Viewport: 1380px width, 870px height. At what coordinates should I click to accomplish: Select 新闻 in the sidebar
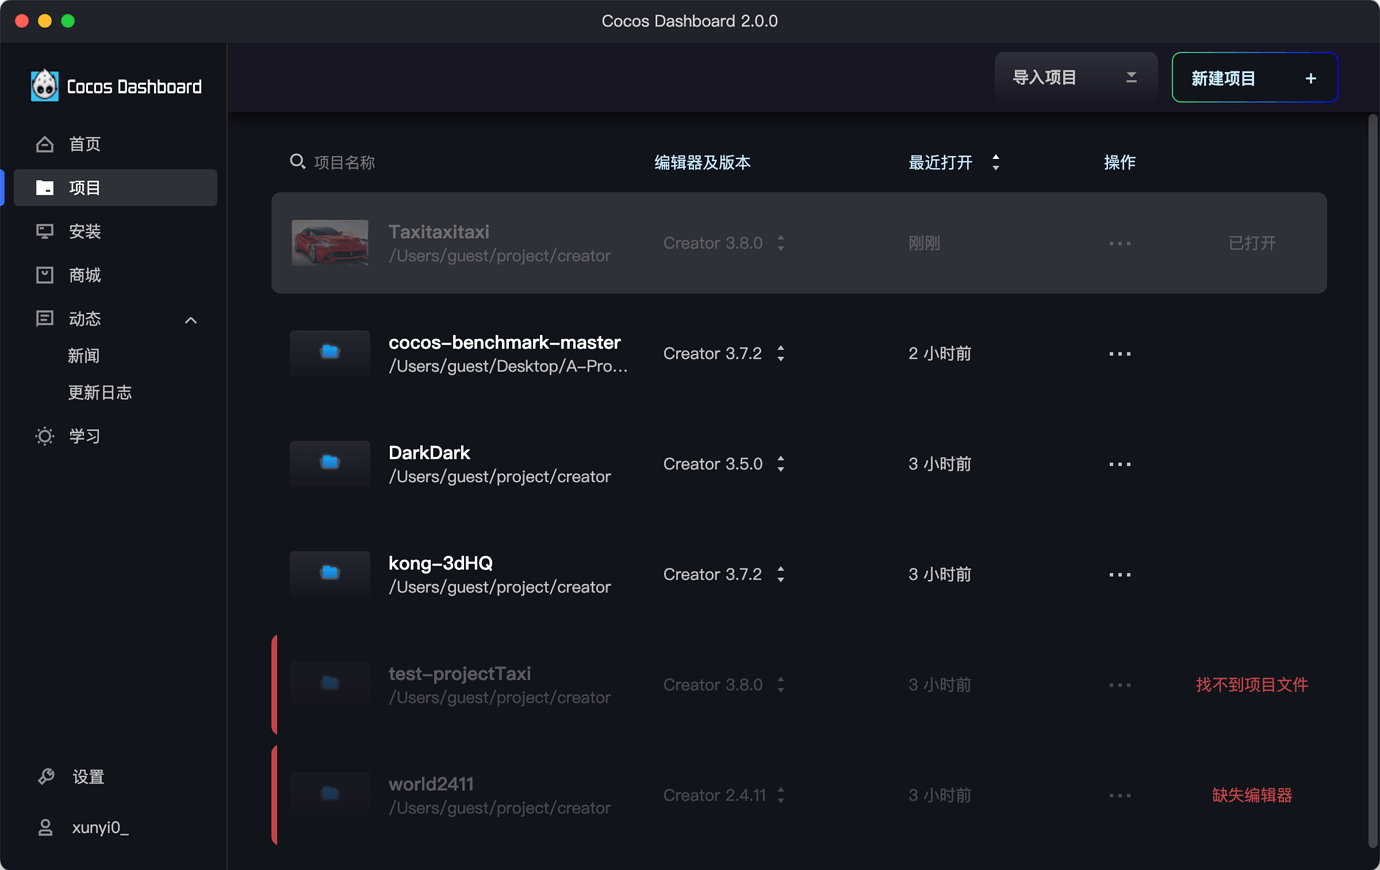(x=85, y=355)
